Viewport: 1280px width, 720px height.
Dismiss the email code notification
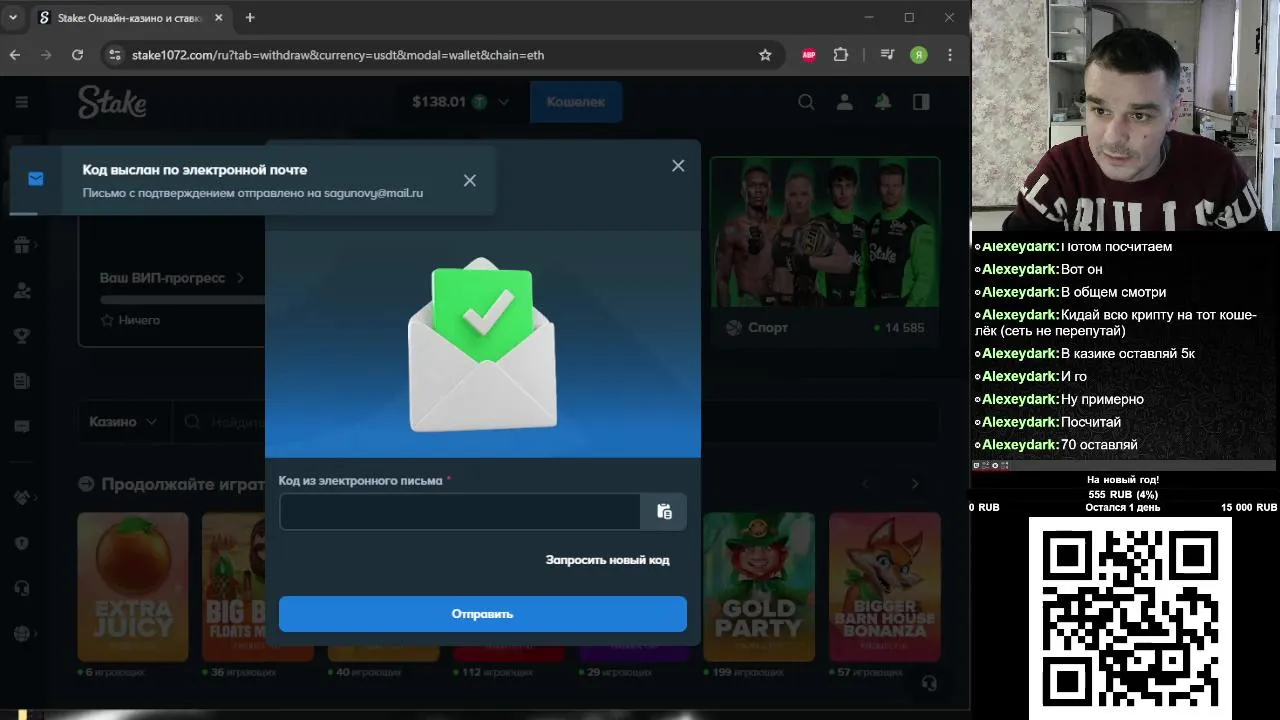click(470, 180)
